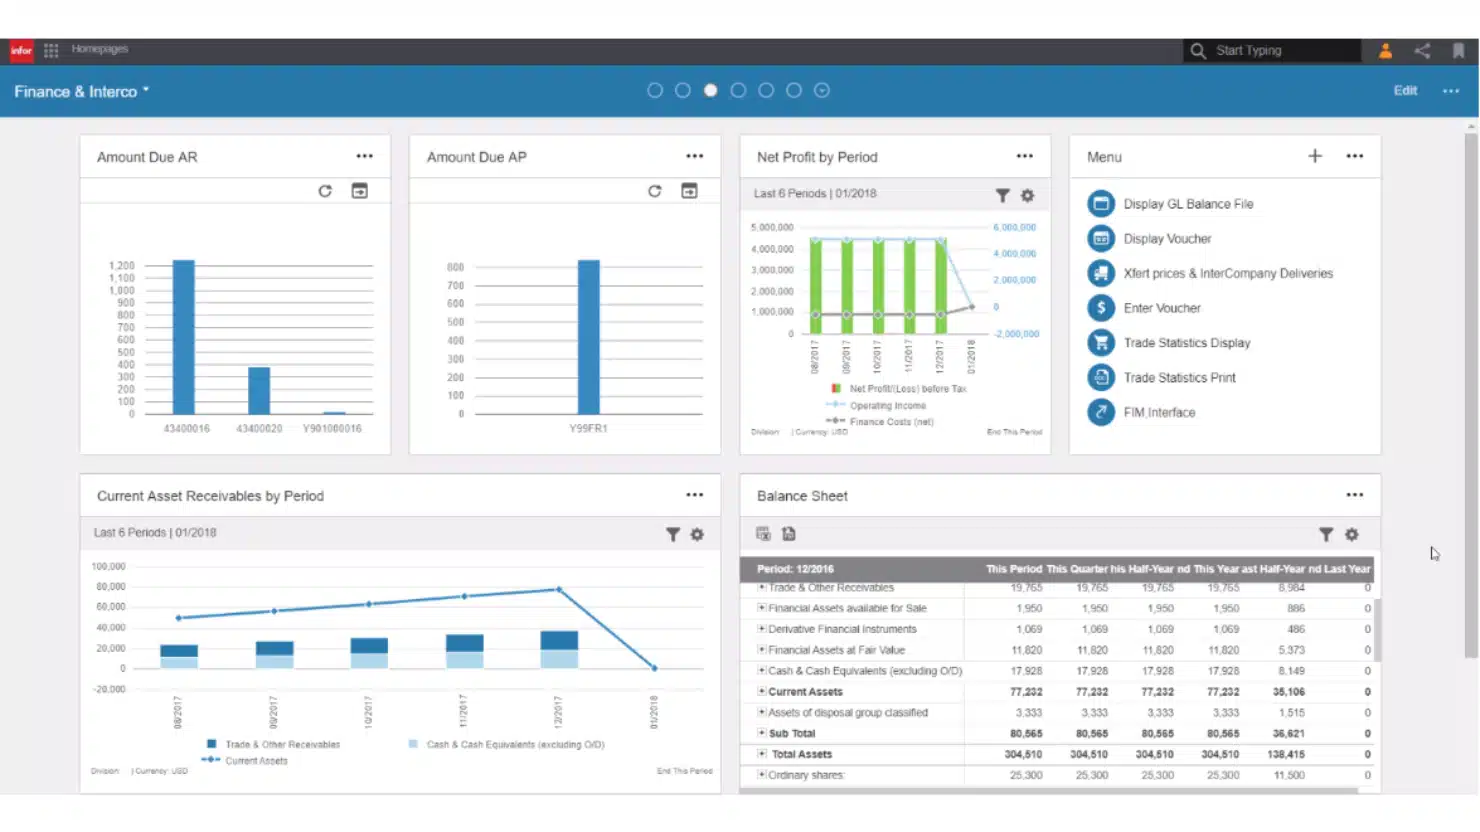This screenshot has width=1480, height=832.
Task: Open the Balance Sheet filter funnel
Action: 1327,534
